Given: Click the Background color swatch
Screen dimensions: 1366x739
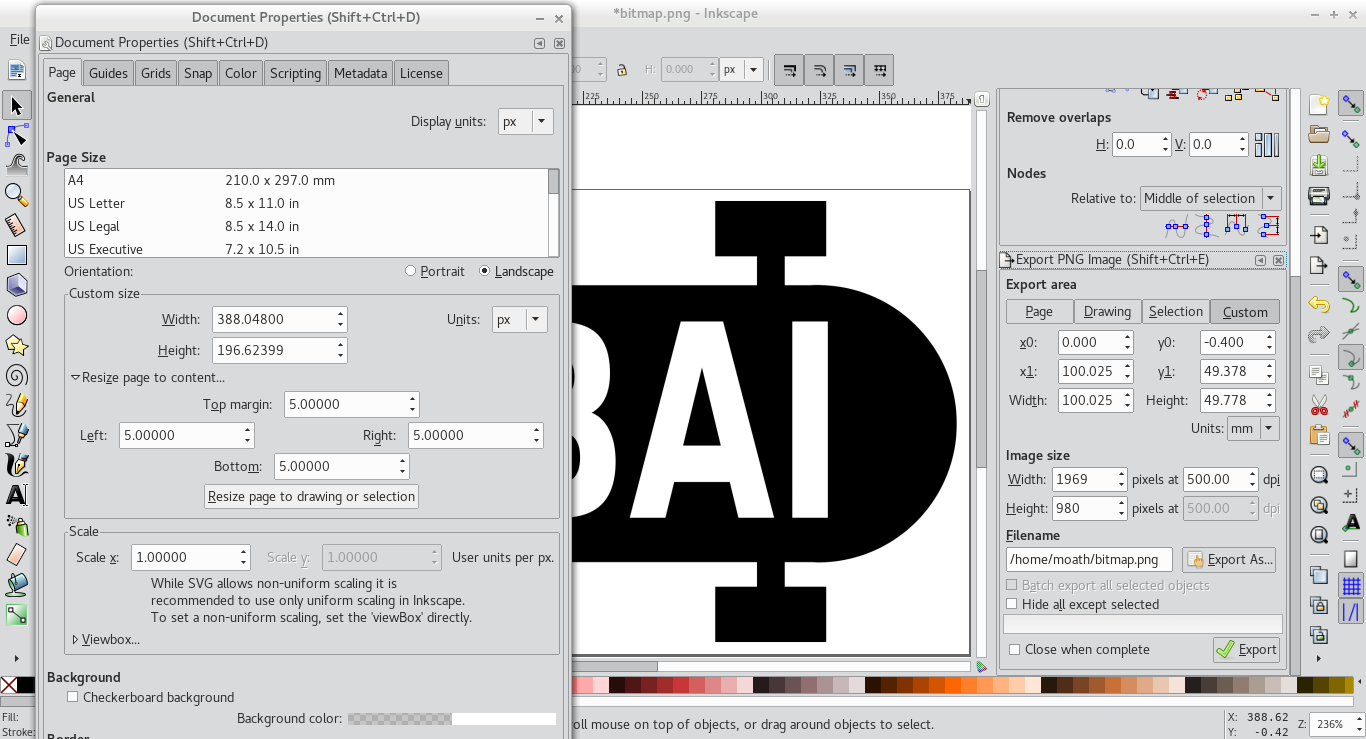Looking at the screenshot, I should click(x=452, y=718).
